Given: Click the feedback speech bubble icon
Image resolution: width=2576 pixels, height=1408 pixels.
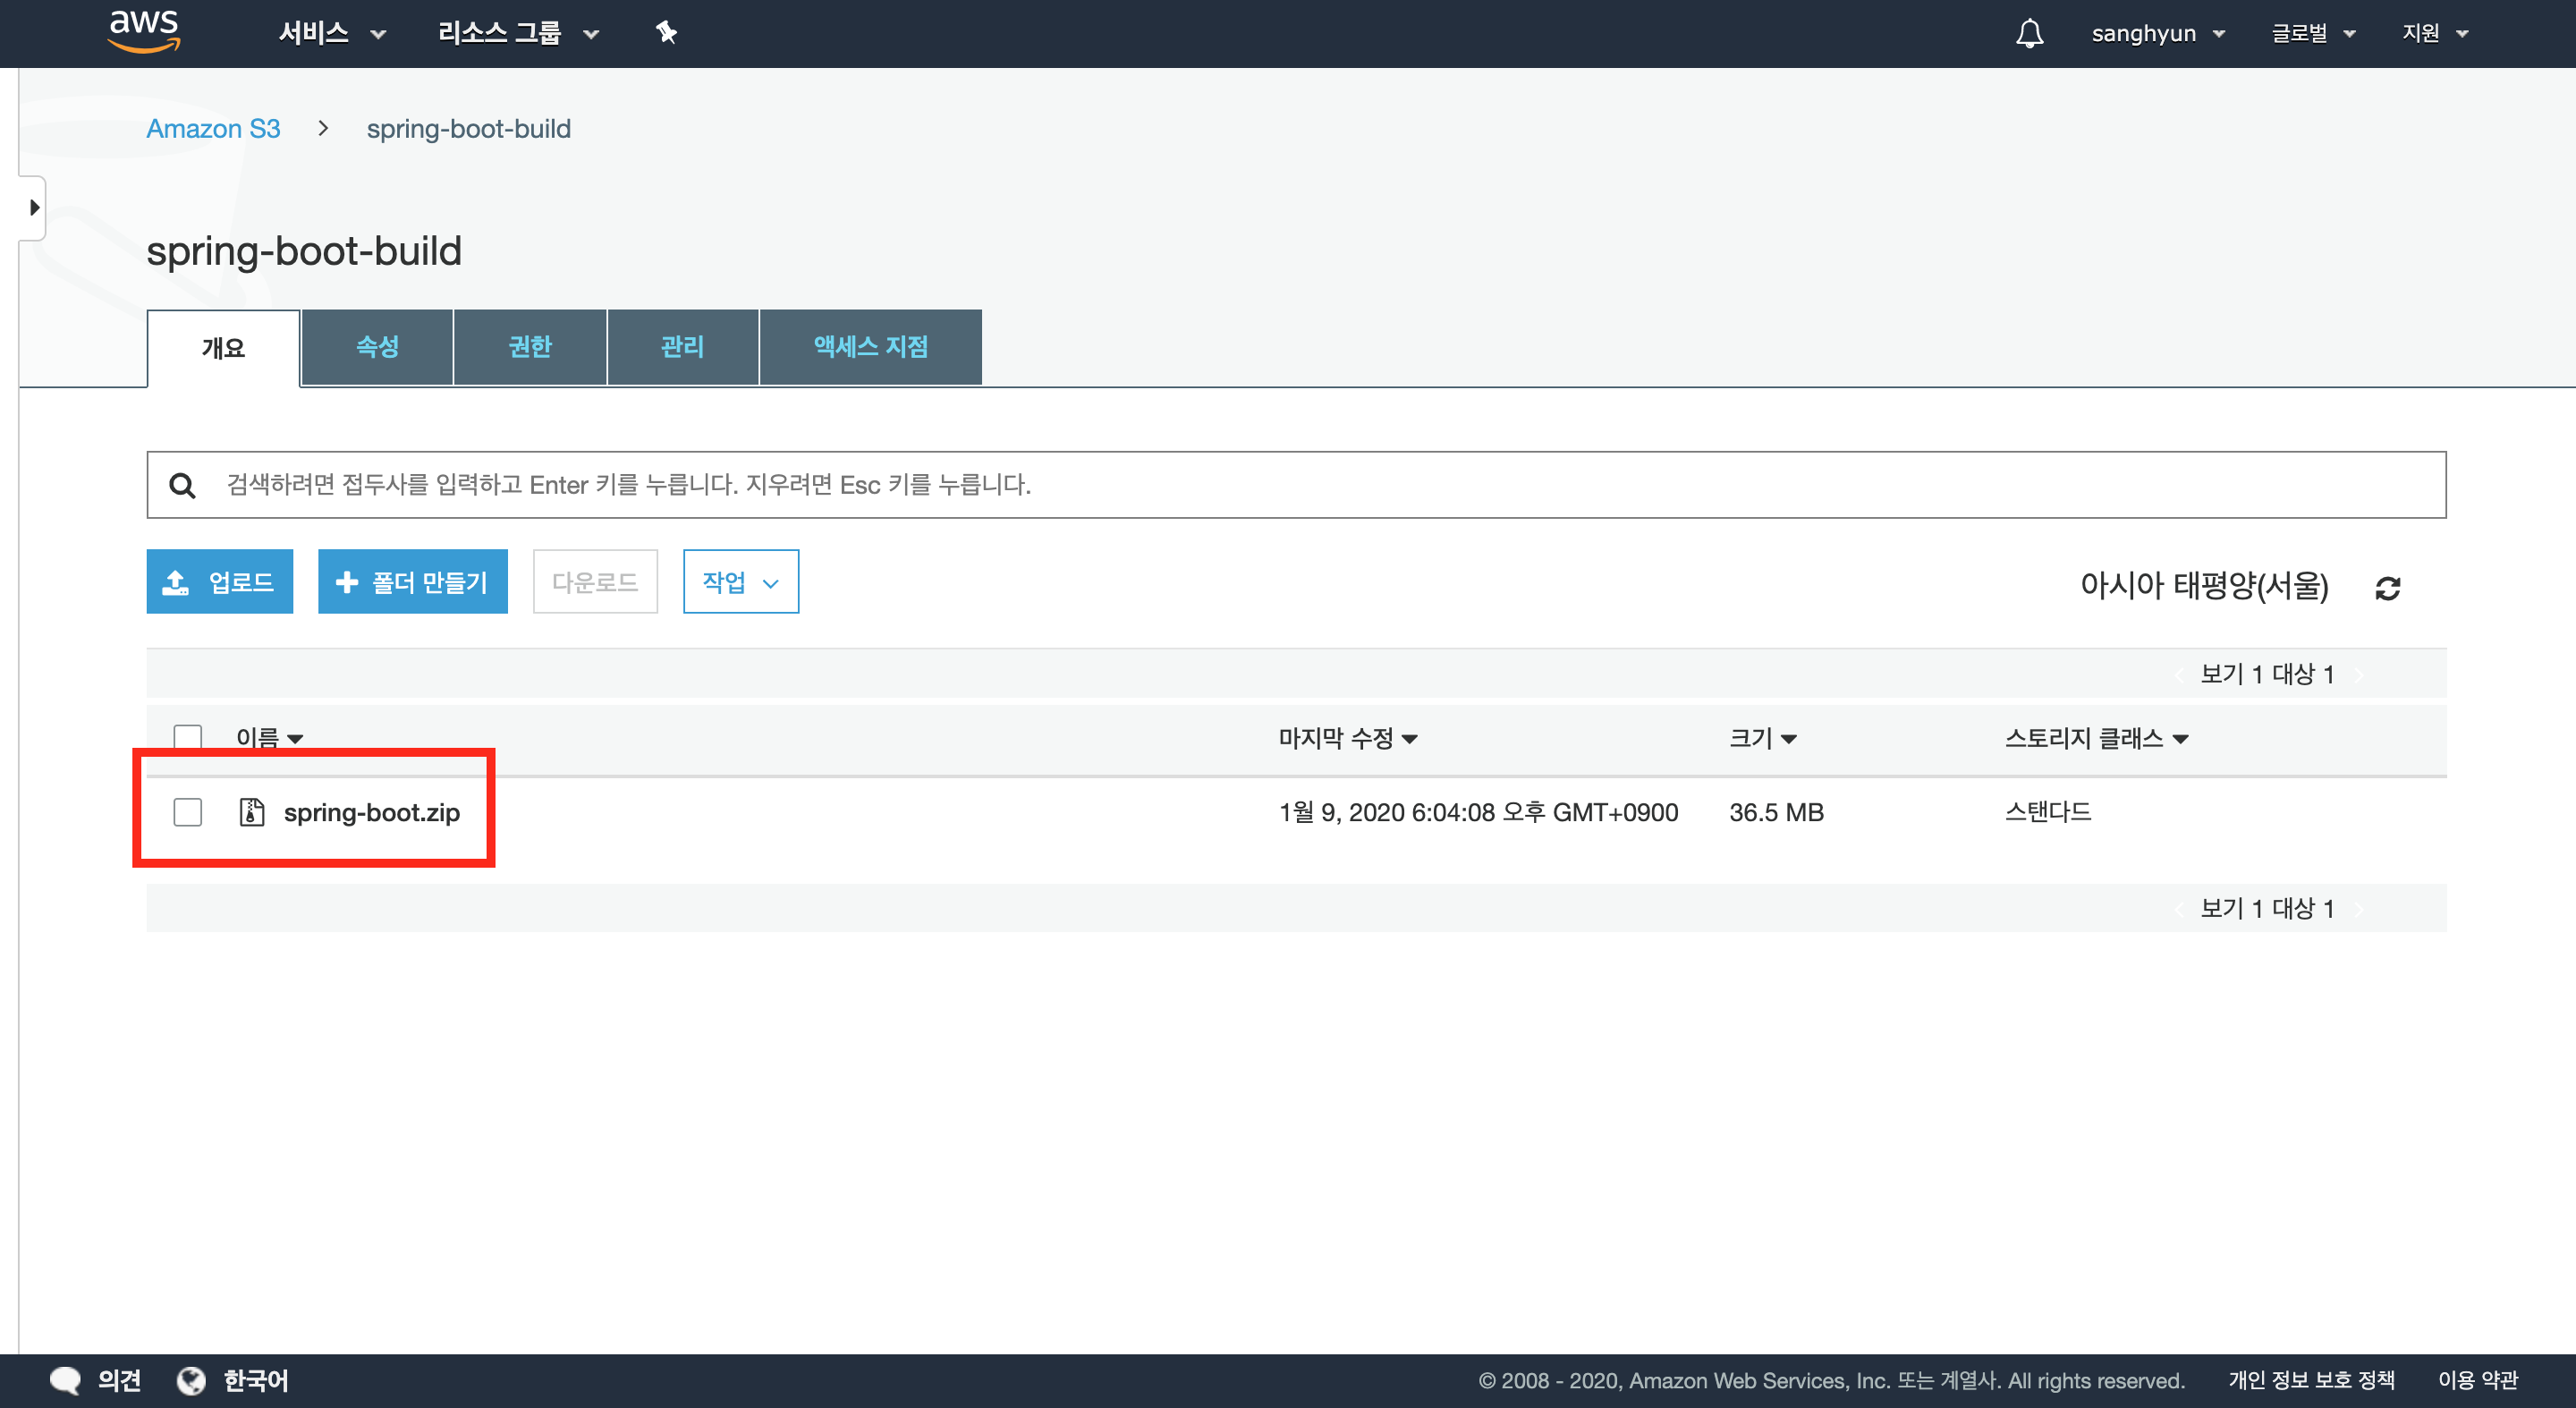Looking at the screenshot, I should pyautogui.click(x=66, y=1380).
